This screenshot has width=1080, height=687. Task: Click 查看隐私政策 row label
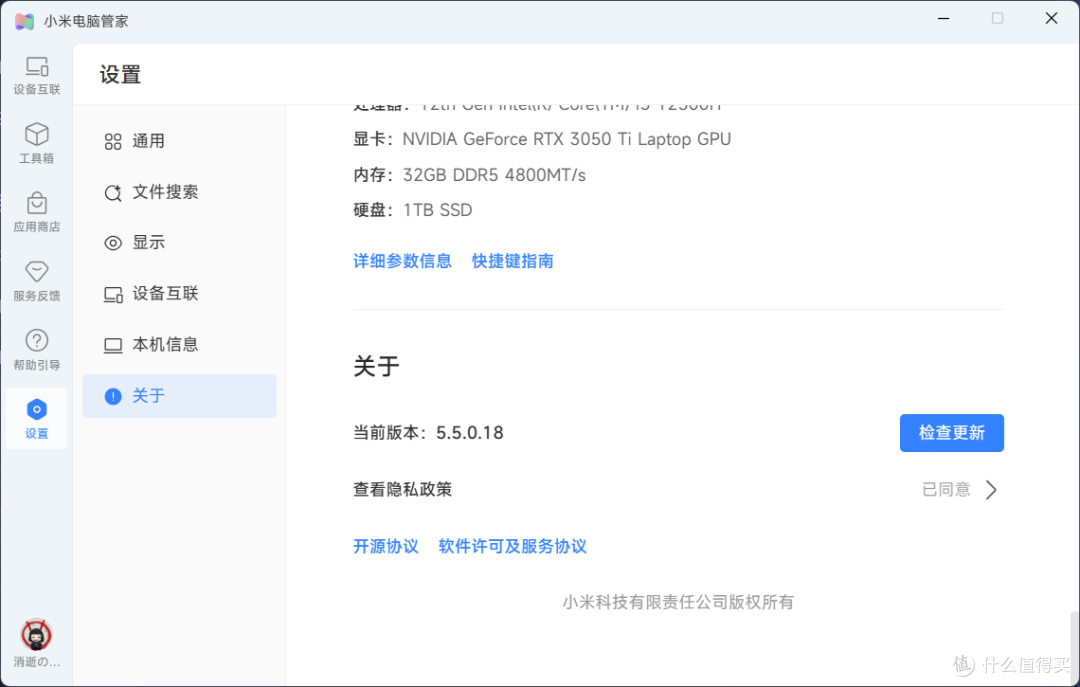point(402,490)
